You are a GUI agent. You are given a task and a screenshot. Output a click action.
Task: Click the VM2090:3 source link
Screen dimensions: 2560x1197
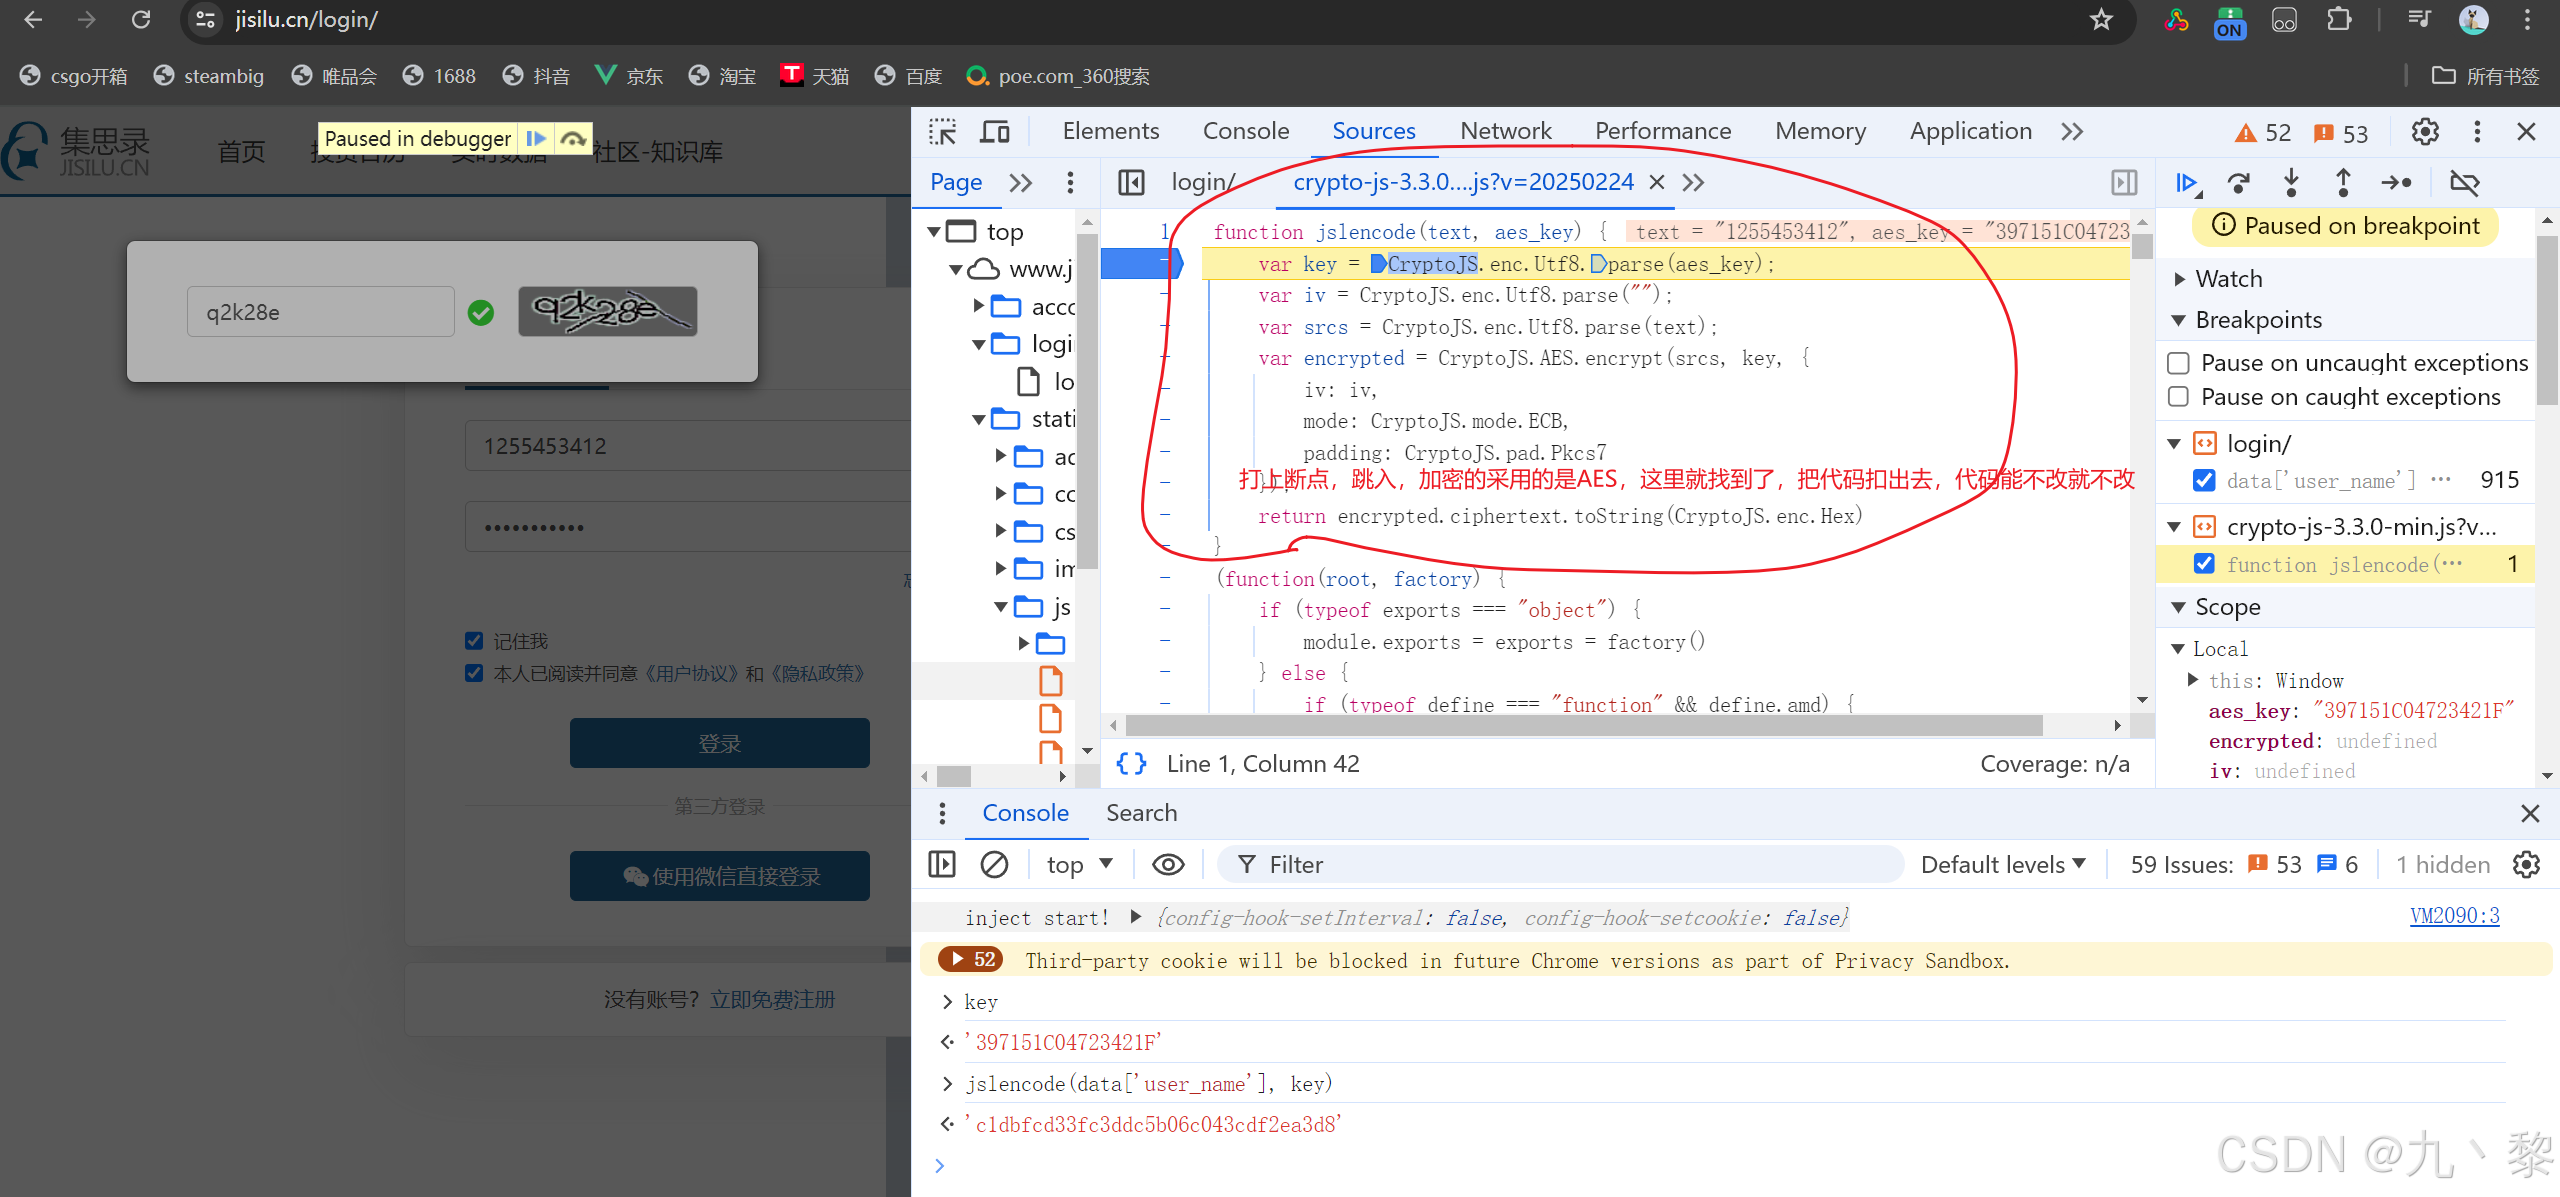[2454, 916]
